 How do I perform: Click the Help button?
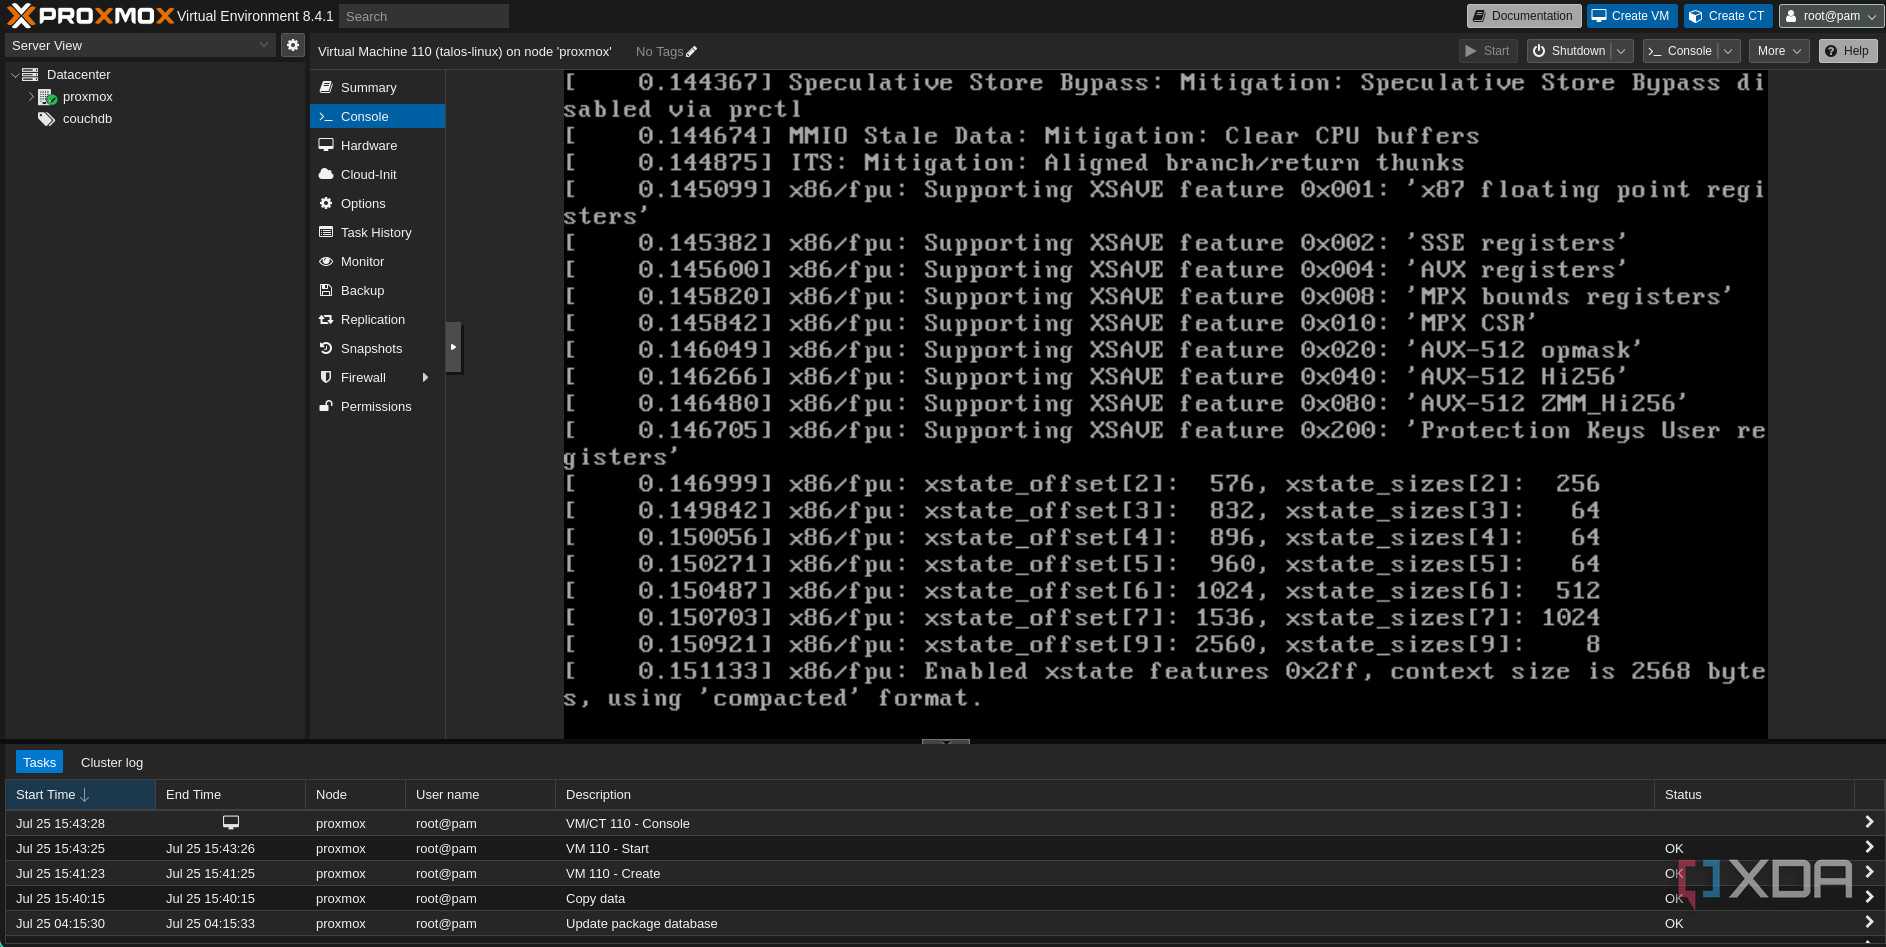click(1847, 51)
